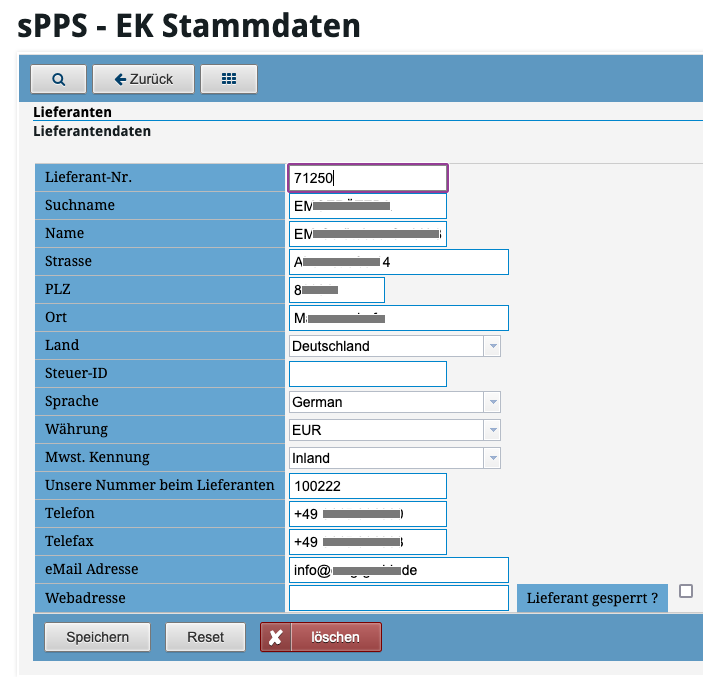Click the grid view icon button

(x=229, y=79)
